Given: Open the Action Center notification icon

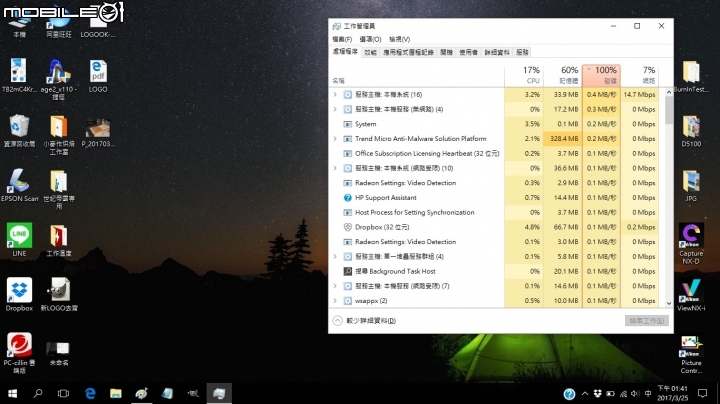Looking at the screenshot, I should [702, 393].
